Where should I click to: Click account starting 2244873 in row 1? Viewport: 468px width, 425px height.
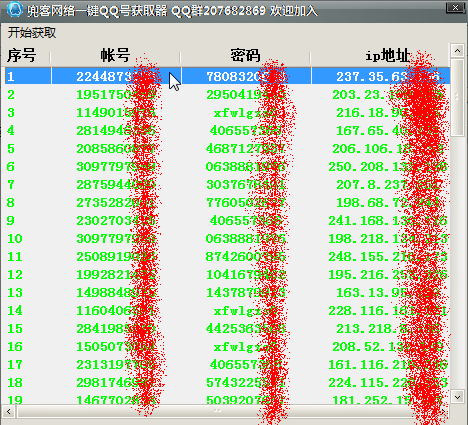[x=115, y=77]
